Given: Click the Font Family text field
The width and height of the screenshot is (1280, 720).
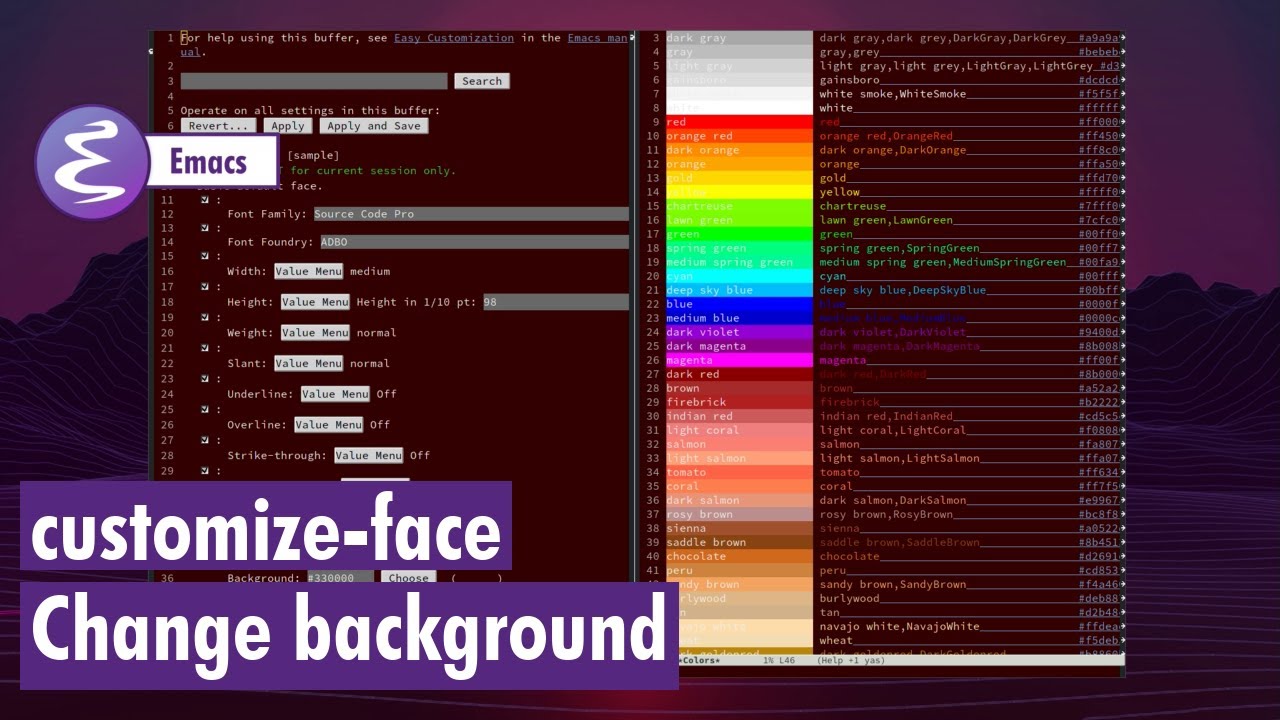Looking at the screenshot, I should (x=470, y=214).
